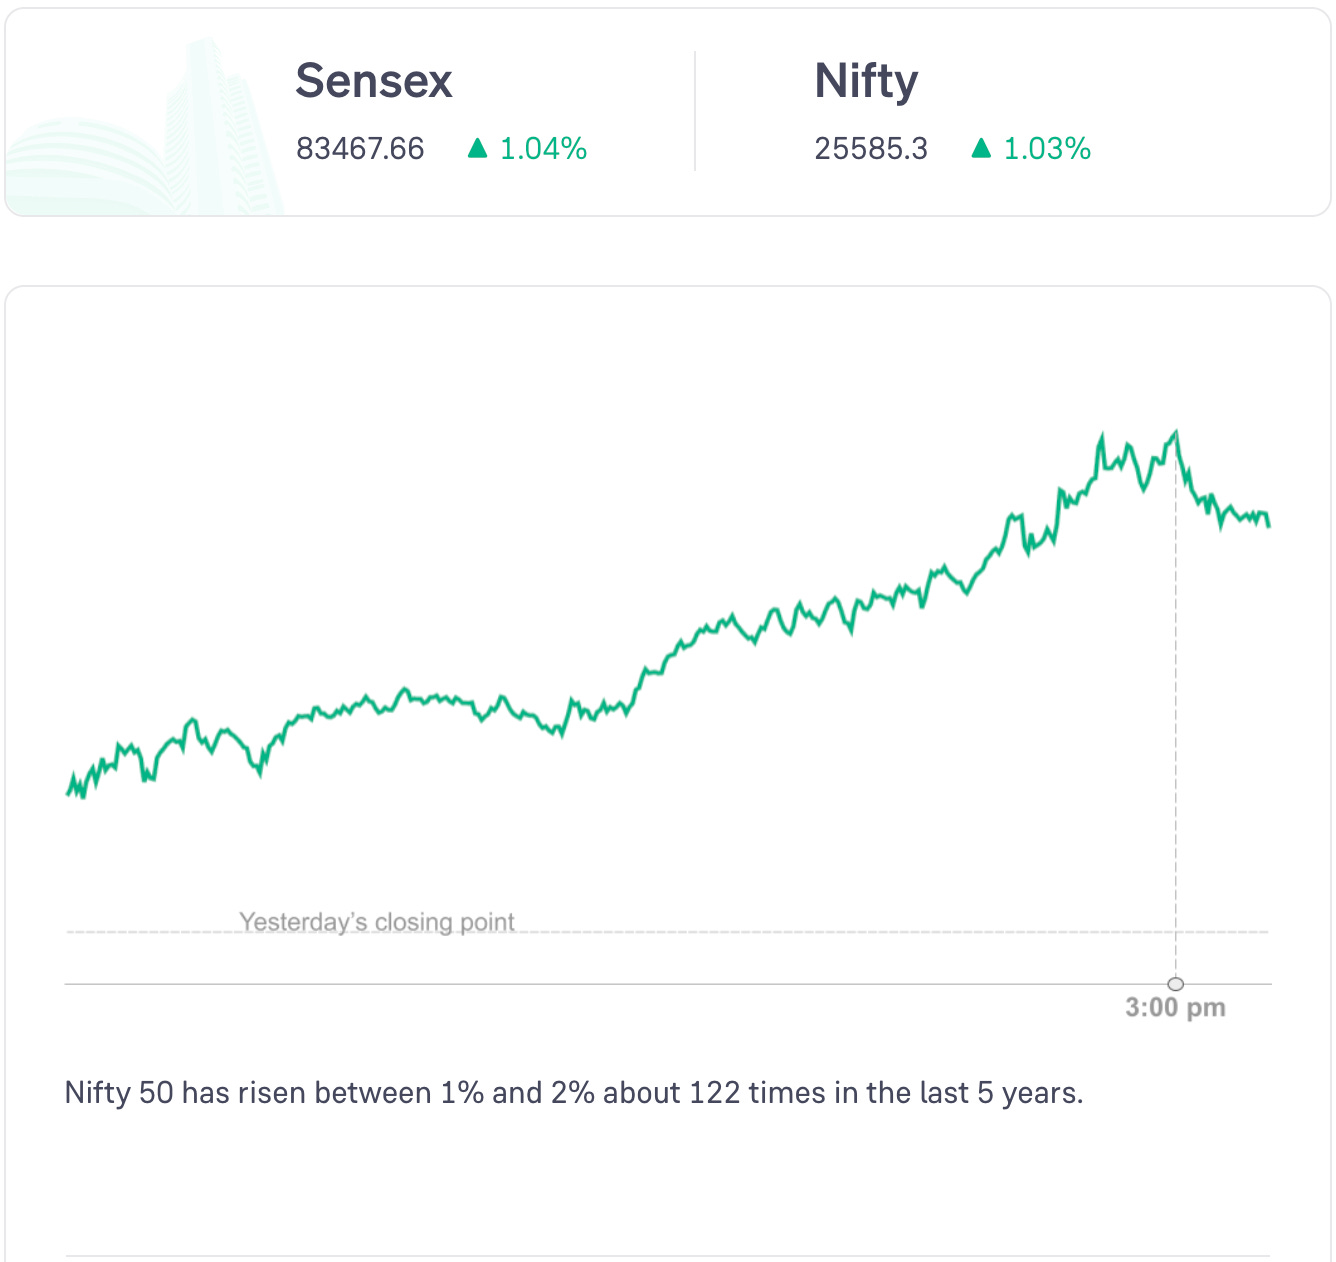
Task: Click the Nifty value 25585.3
Action: pos(871,149)
